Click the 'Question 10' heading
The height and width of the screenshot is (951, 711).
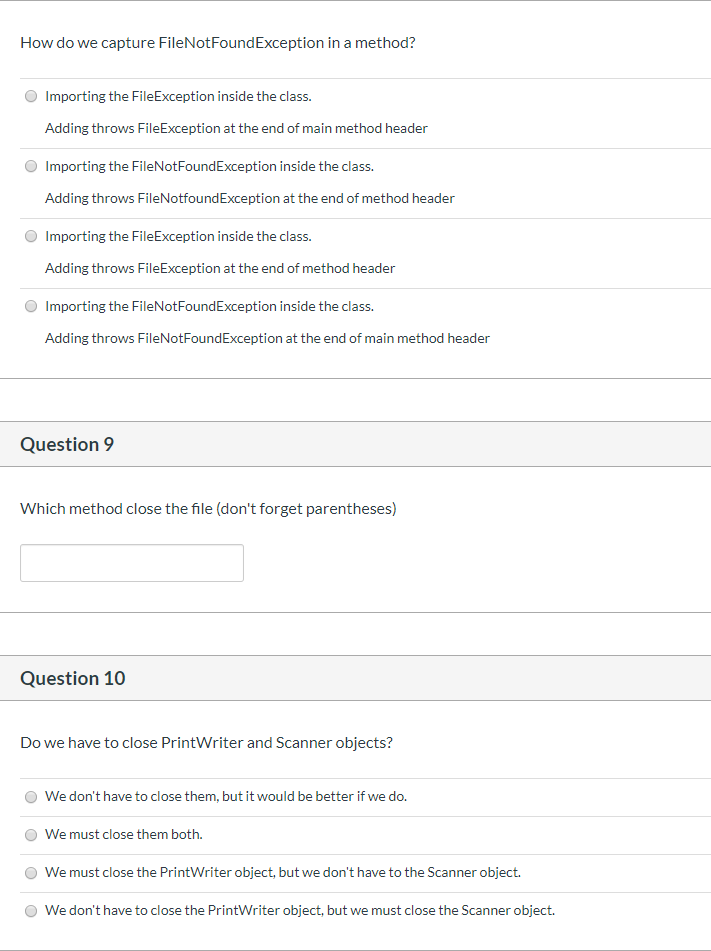(x=73, y=678)
